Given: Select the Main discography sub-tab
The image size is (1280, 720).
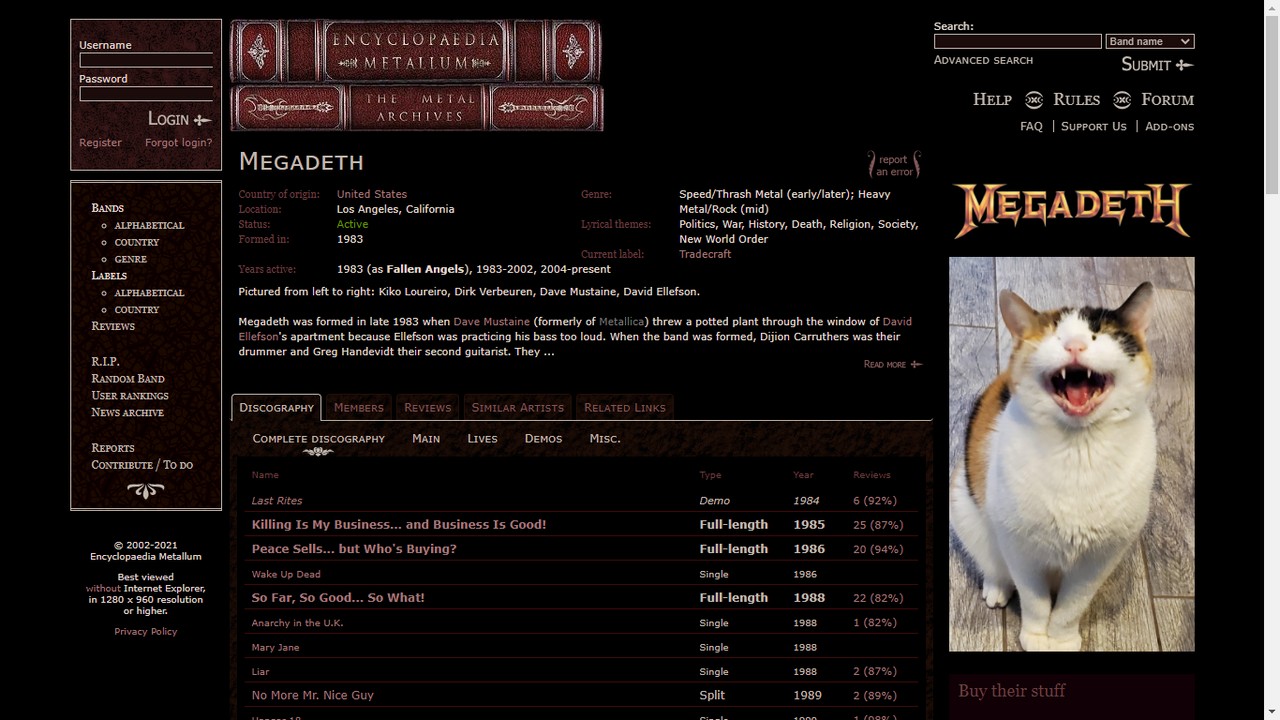Looking at the screenshot, I should (x=426, y=439).
